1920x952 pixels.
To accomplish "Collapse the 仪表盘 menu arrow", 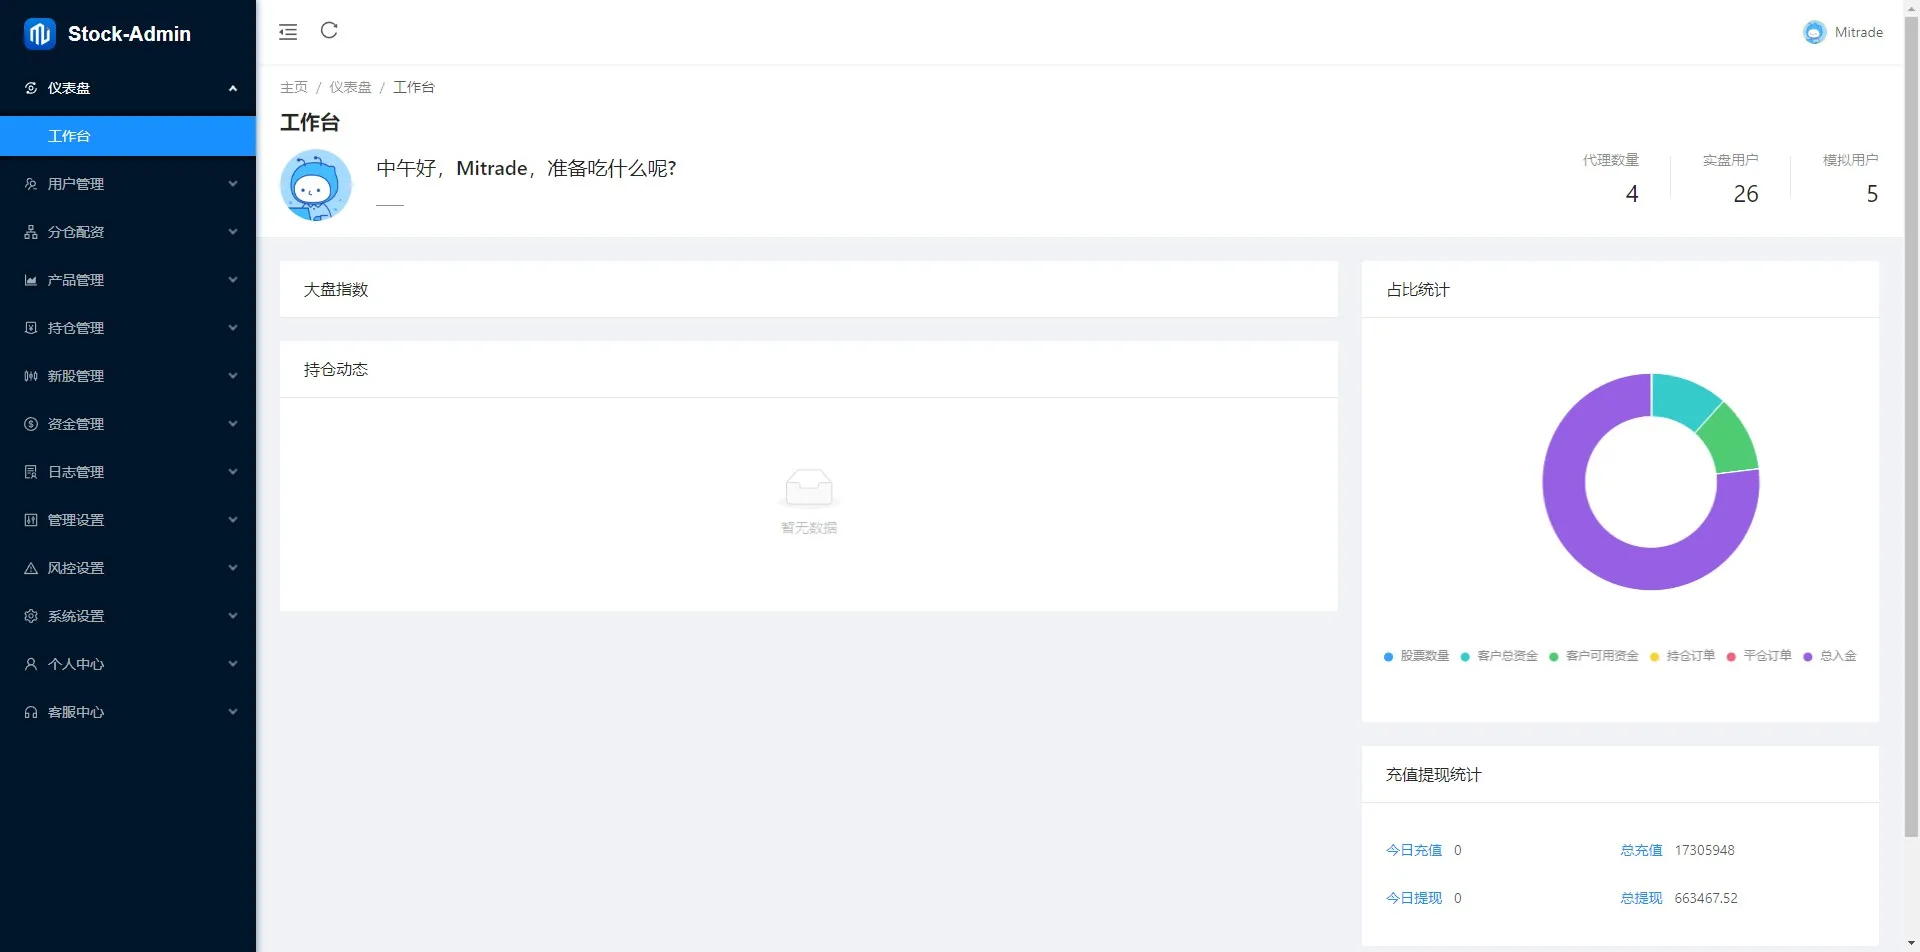I will tap(233, 88).
